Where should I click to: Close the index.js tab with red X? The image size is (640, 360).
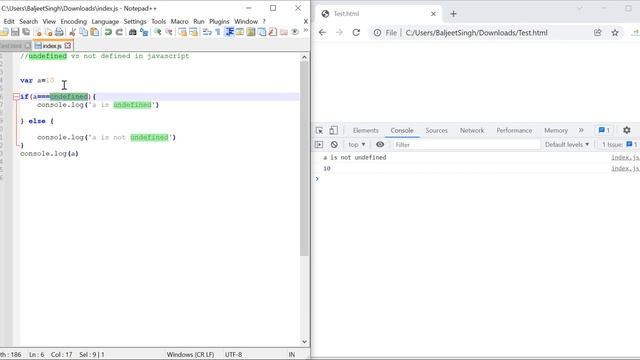click(x=68, y=46)
